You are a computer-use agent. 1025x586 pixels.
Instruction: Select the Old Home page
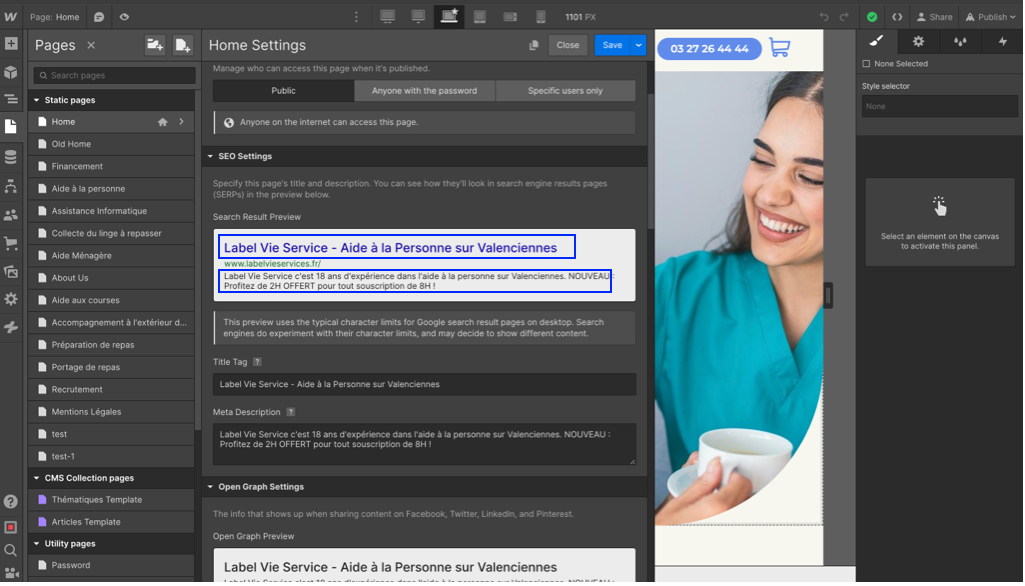tap(111, 144)
